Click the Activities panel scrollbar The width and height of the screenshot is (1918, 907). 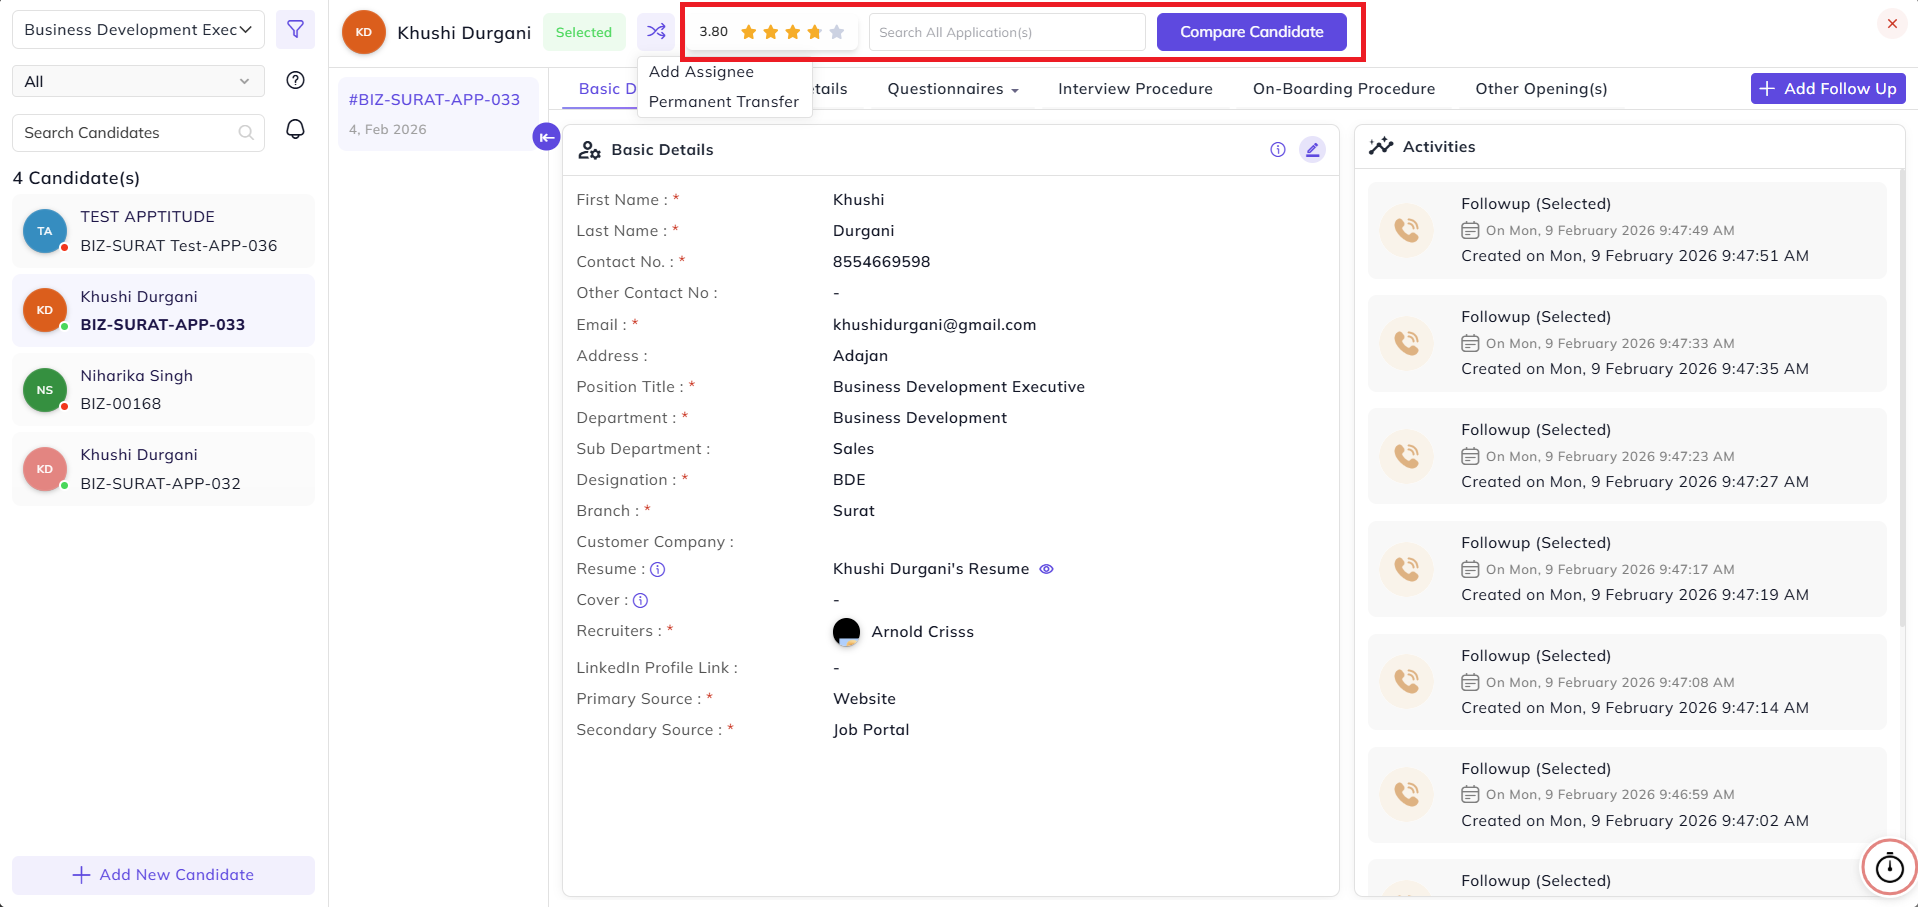click(x=1902, y=398)
